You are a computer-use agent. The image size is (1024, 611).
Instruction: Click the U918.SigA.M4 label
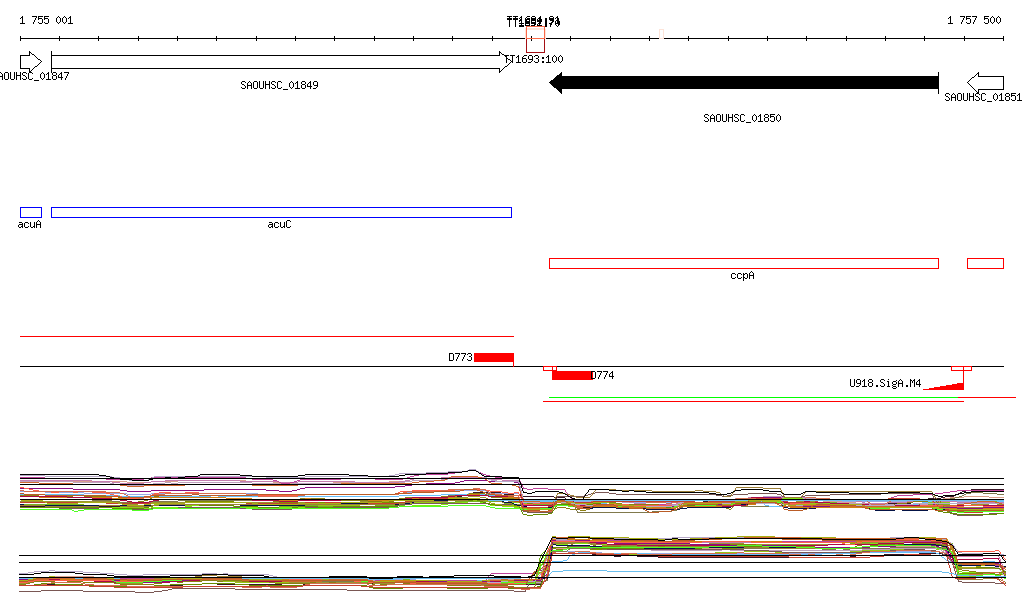[x=885, y=383]
